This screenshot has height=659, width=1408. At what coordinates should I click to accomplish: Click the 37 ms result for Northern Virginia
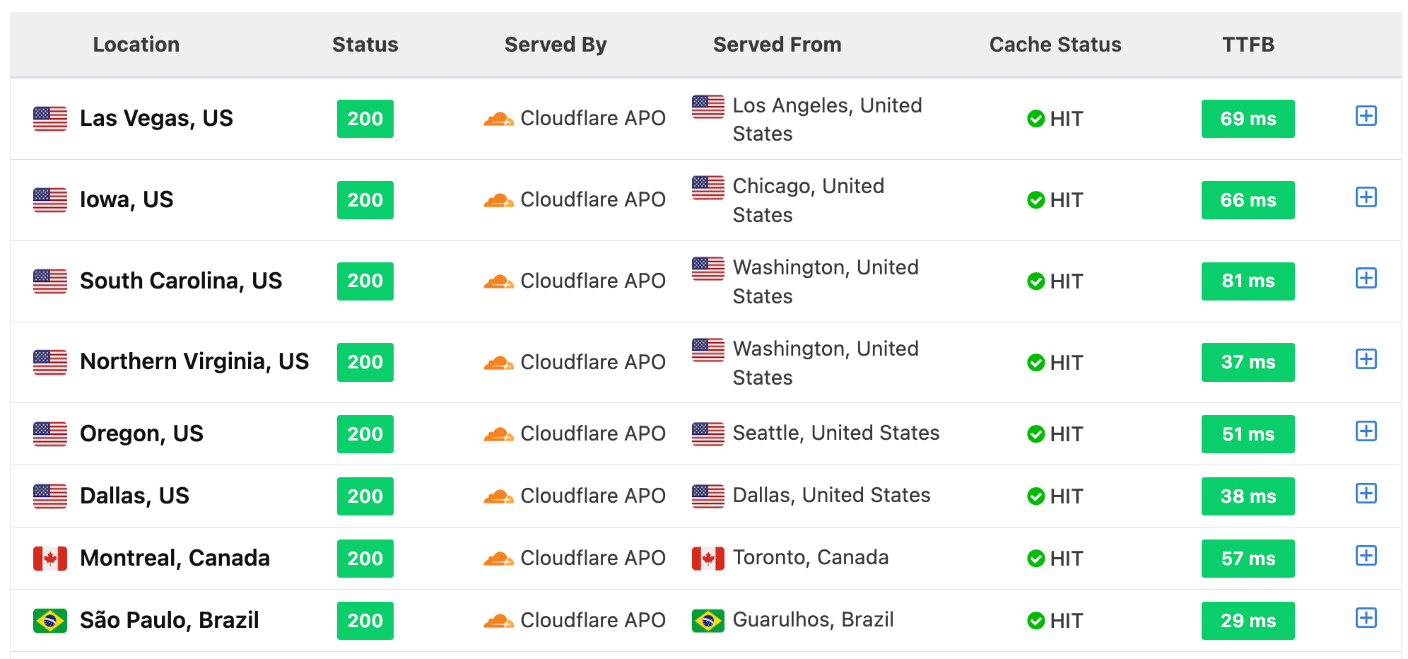tap(1248, 362)
